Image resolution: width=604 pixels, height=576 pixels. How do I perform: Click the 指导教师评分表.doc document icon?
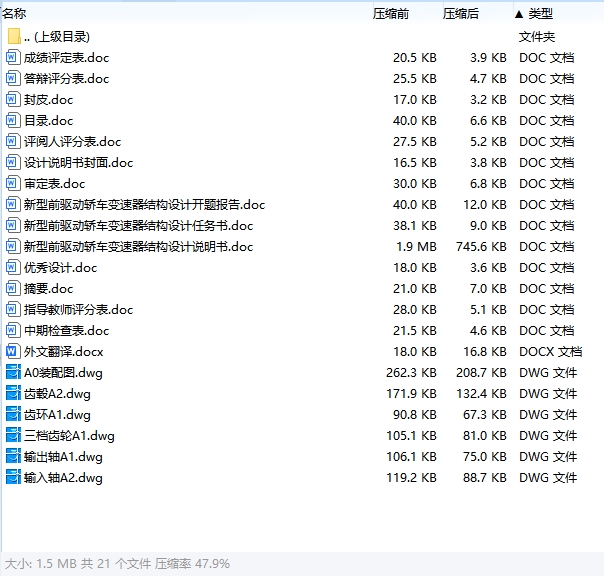click(x=12, y=309)
